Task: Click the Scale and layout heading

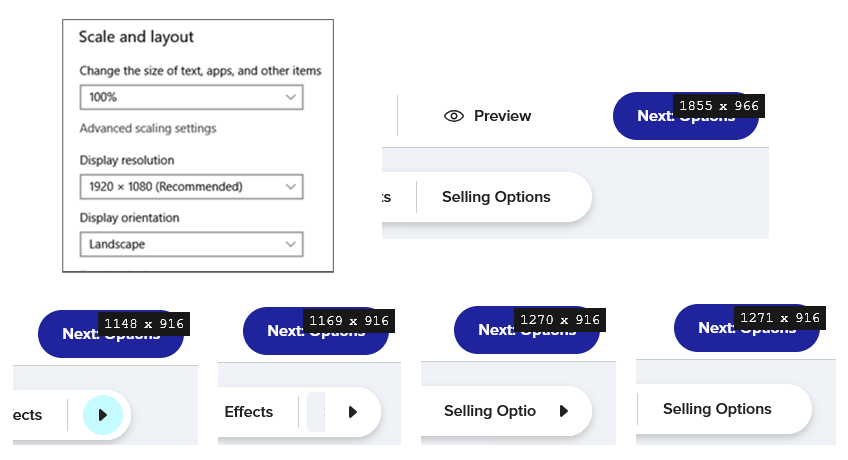Action: pyautogui.click(x=136, y=37)
